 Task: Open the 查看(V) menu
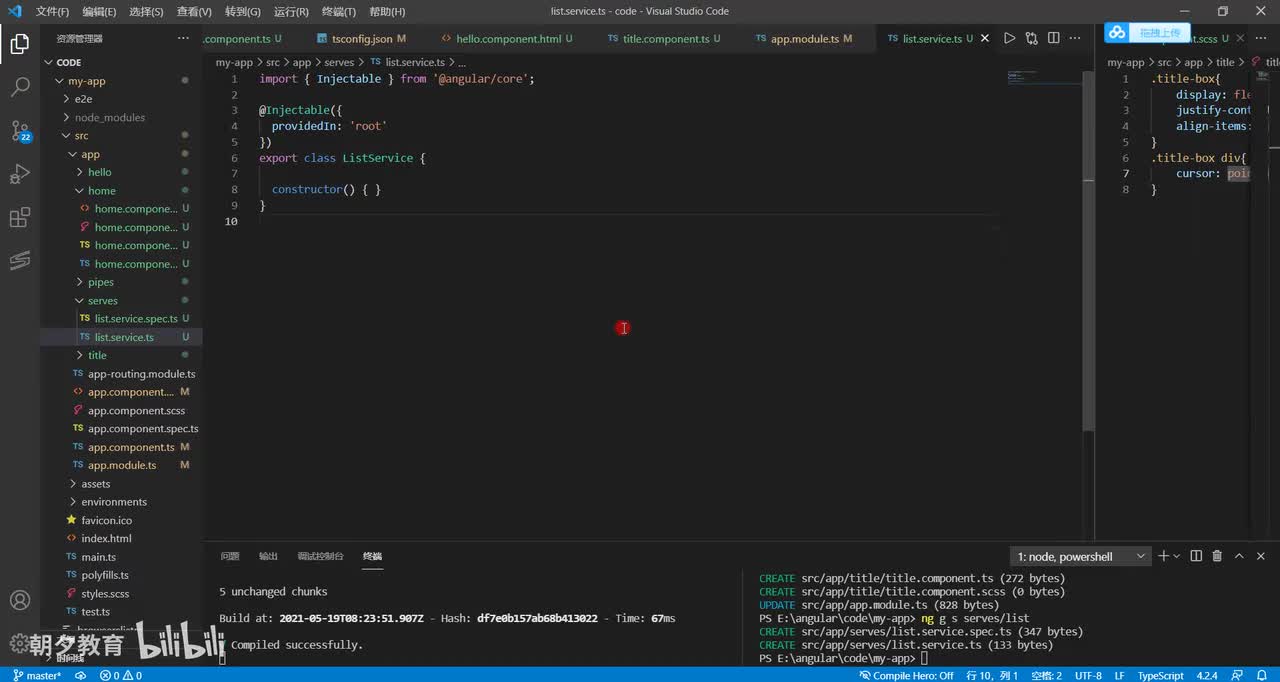(x=194, y=11)
